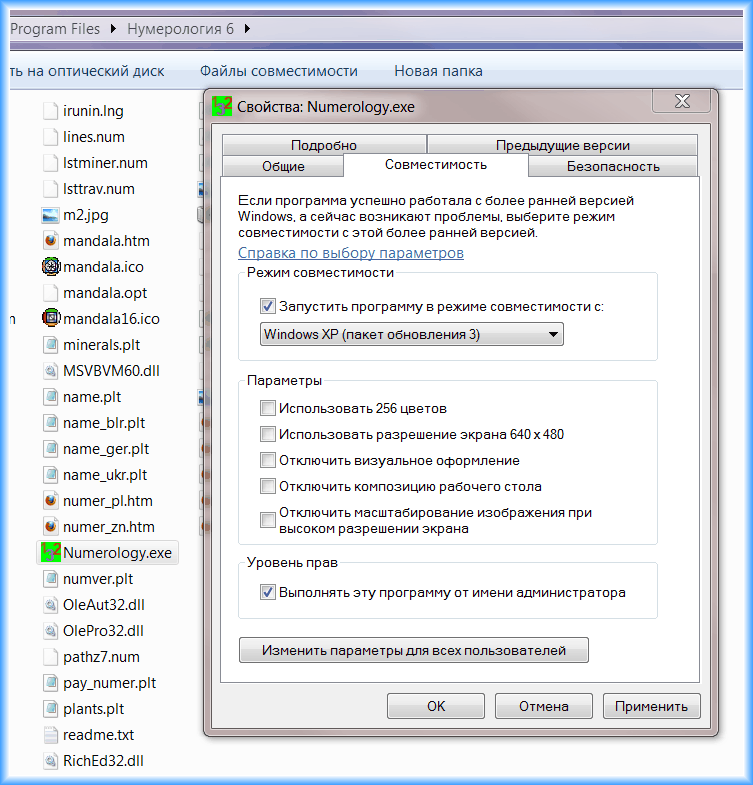Enable 'Использовать 256 цветов' checkbox
Viewport: 753px width, 785px height.
[268, 408]
